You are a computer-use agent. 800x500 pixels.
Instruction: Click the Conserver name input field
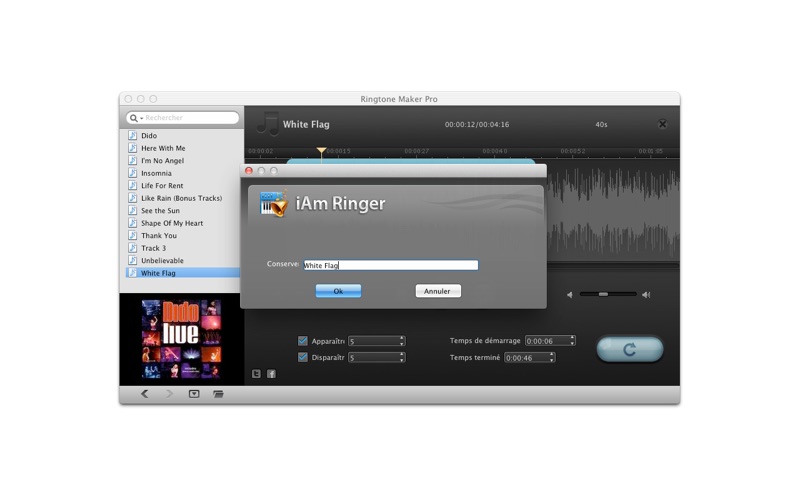pos(391,265)
